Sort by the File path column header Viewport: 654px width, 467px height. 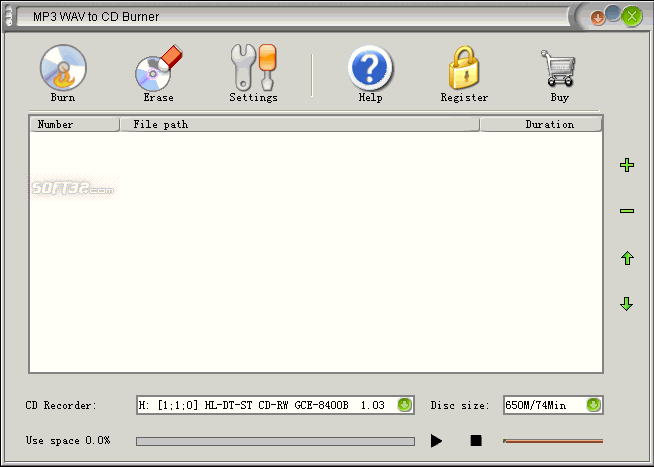coord(299,124)
